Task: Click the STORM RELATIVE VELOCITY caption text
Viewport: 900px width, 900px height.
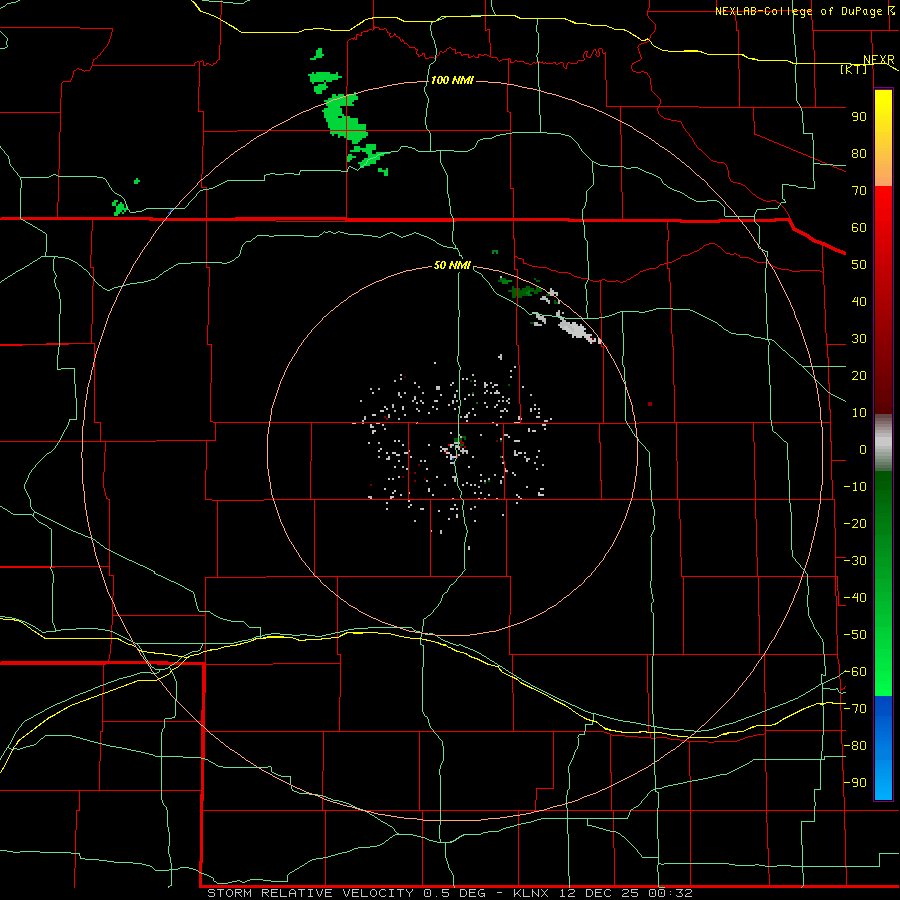Action: point(310,893)
